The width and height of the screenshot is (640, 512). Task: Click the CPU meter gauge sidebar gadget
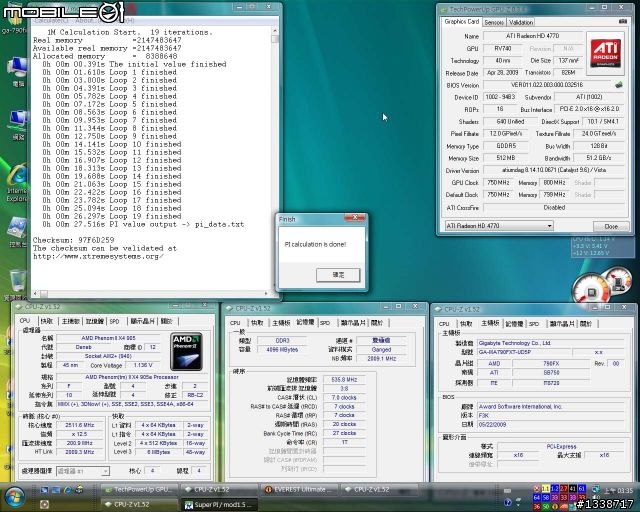pos(591,289)
